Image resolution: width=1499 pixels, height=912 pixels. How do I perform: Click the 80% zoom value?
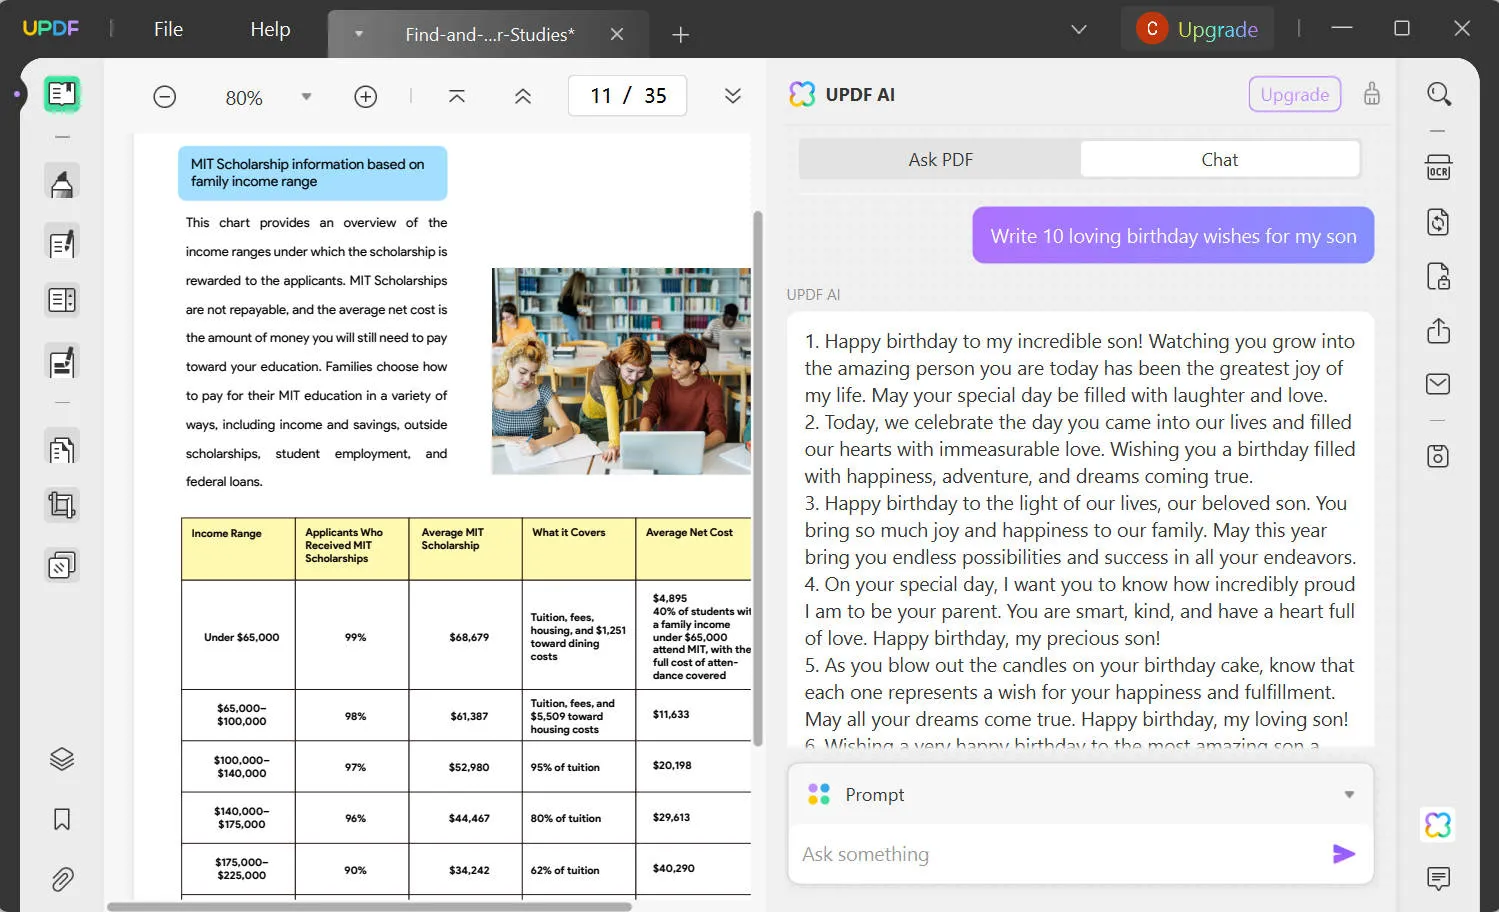[x=244, y=98]
